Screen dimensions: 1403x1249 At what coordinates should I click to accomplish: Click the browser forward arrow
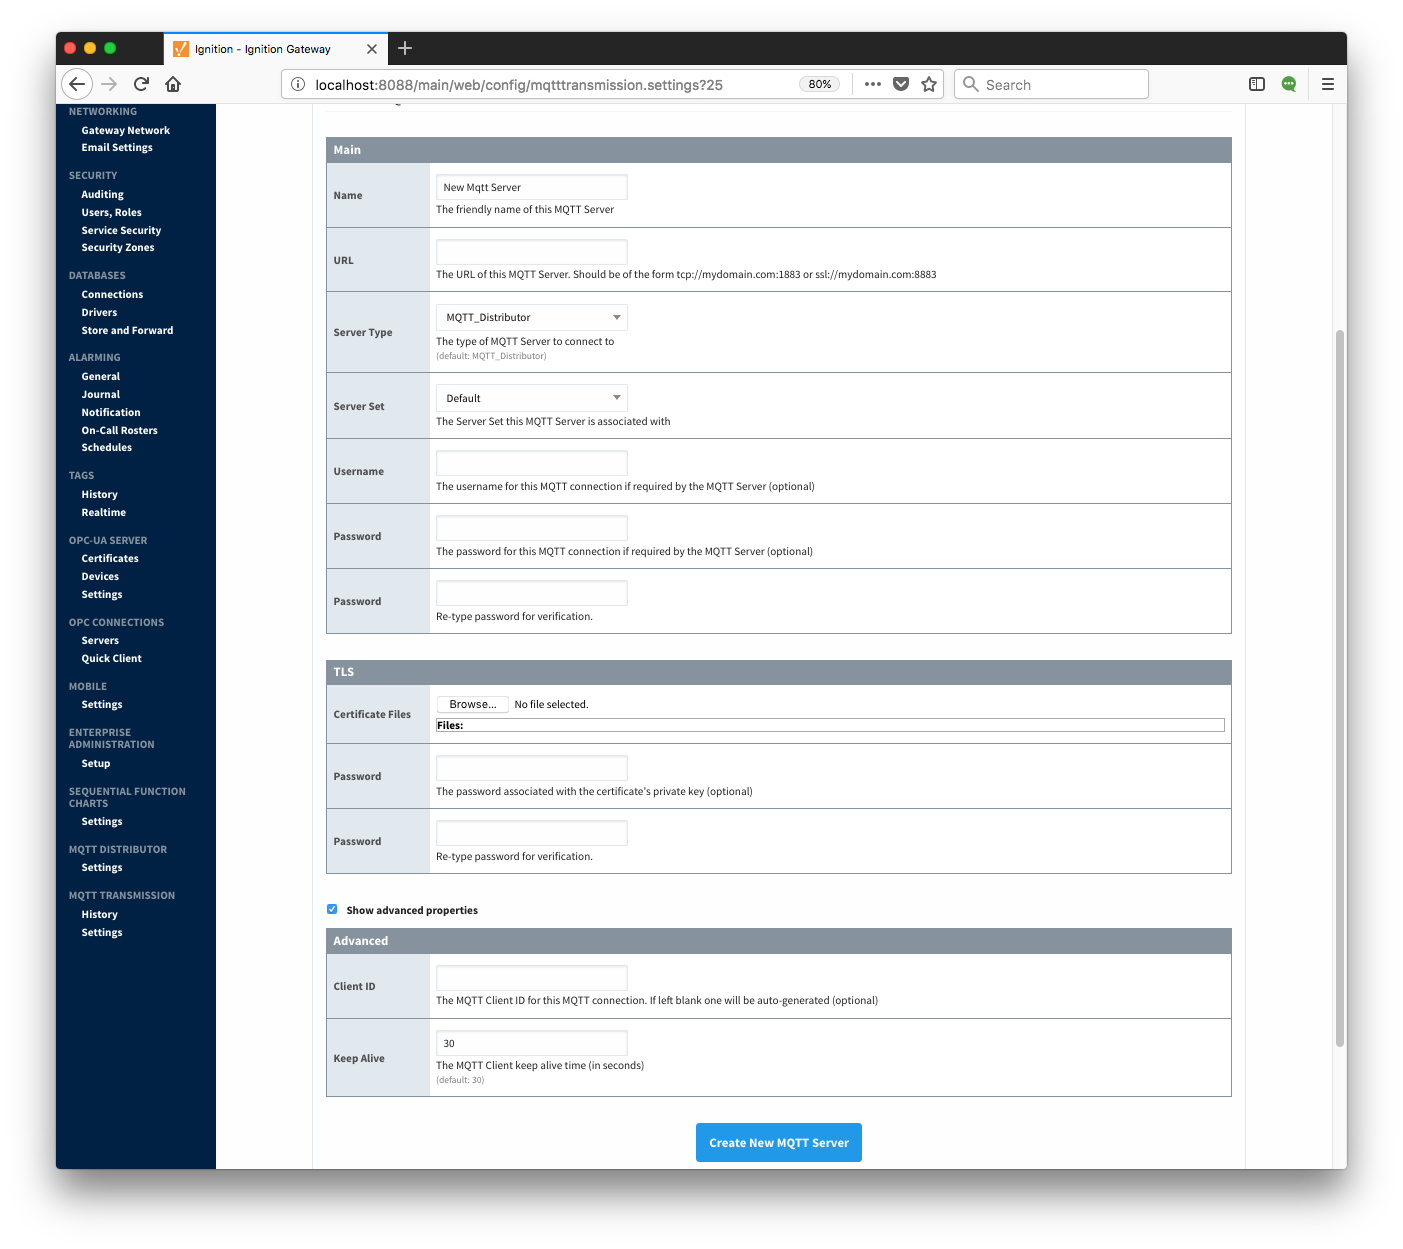tap(110, 84)
